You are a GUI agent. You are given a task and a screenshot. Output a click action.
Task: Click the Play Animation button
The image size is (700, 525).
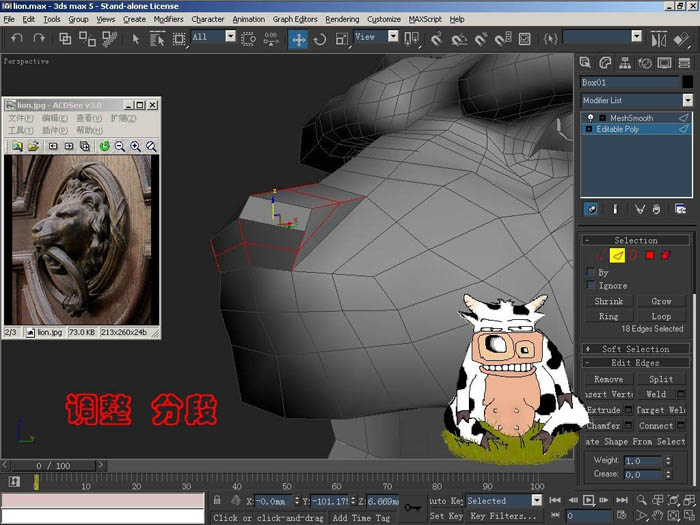coord(588,500)
